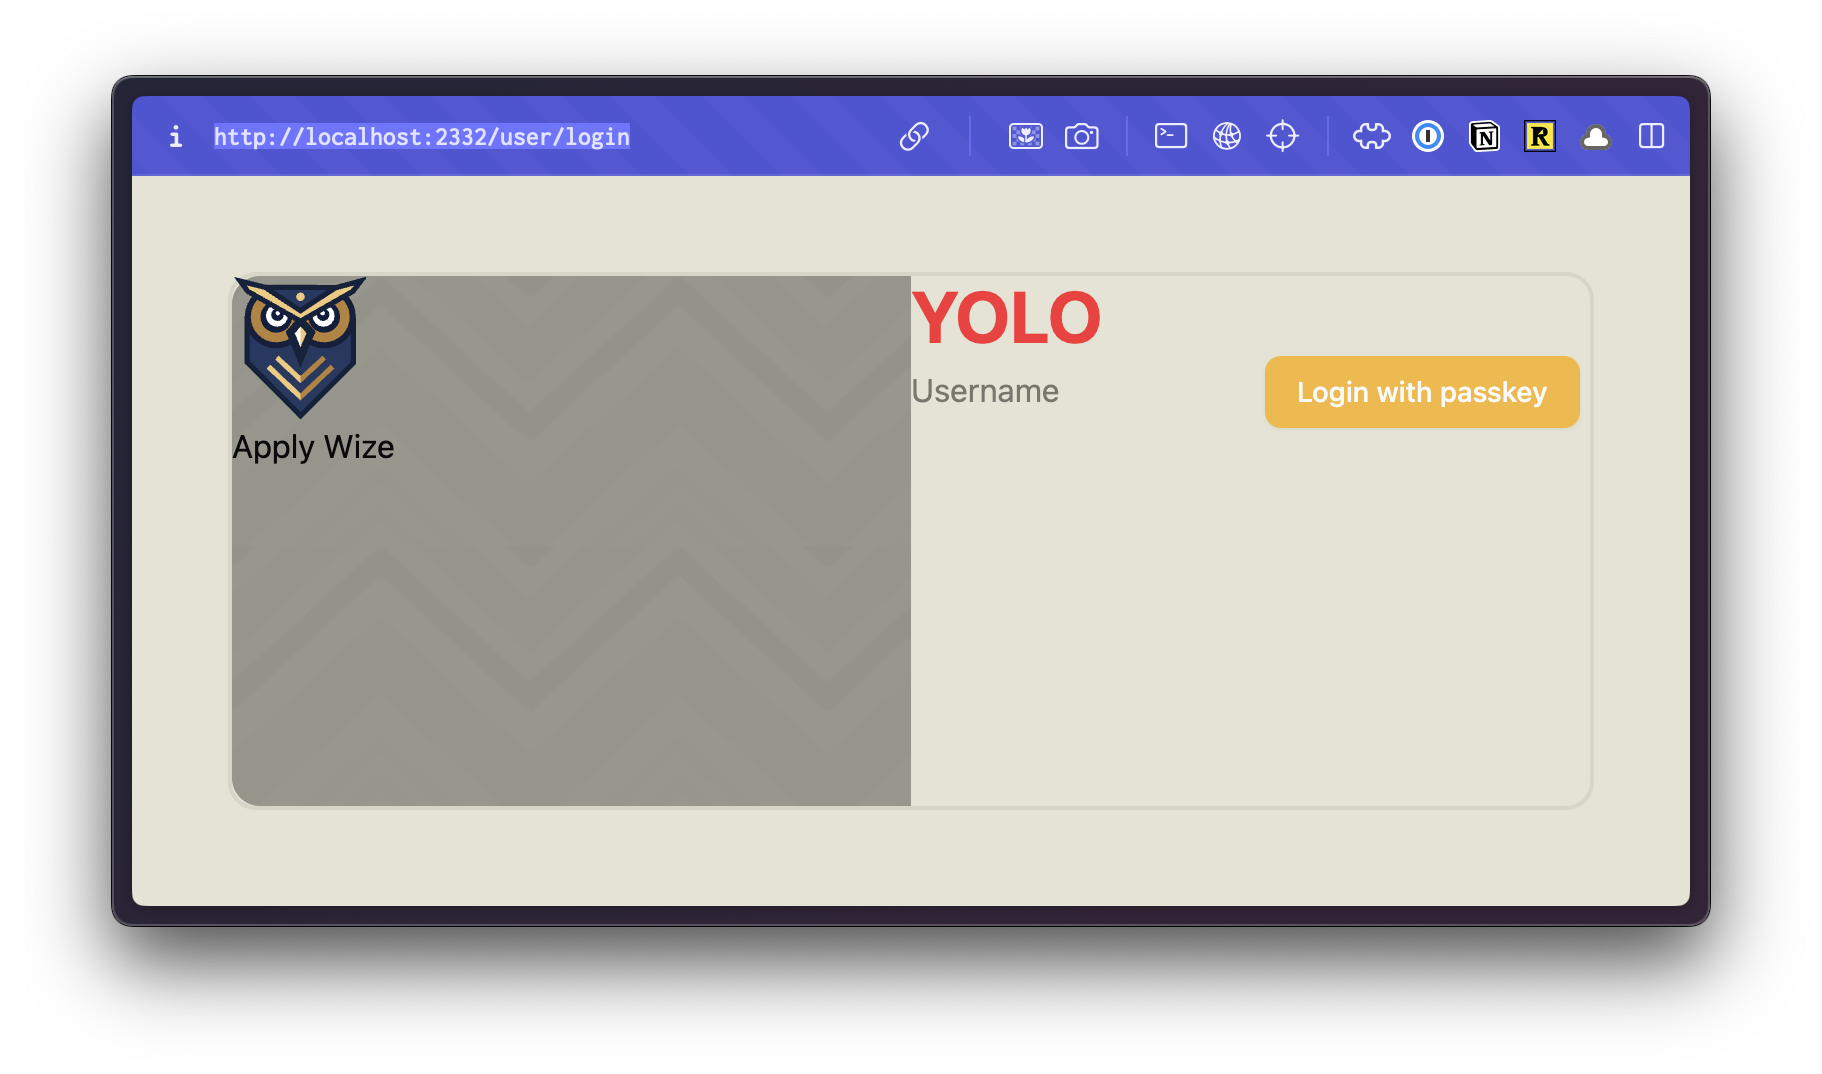Open site information via the info icon
This screenshot has width=1822, height=1074.
(x=175, y=137)
